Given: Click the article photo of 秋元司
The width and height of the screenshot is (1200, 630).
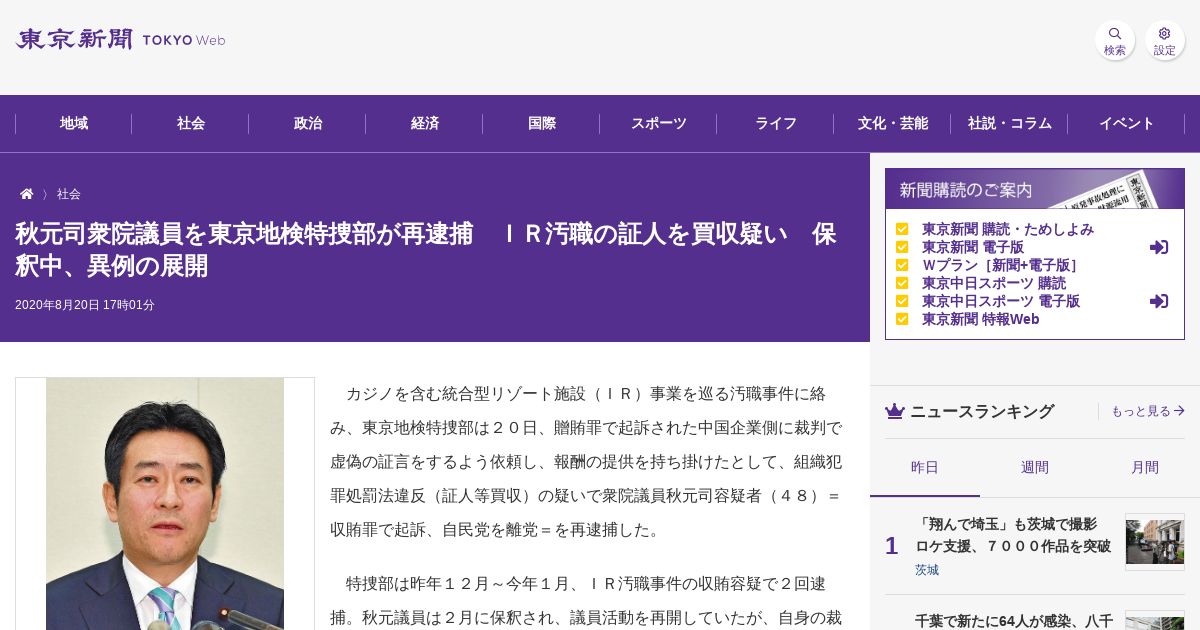Looking at the screenshot, I should 165,504.
